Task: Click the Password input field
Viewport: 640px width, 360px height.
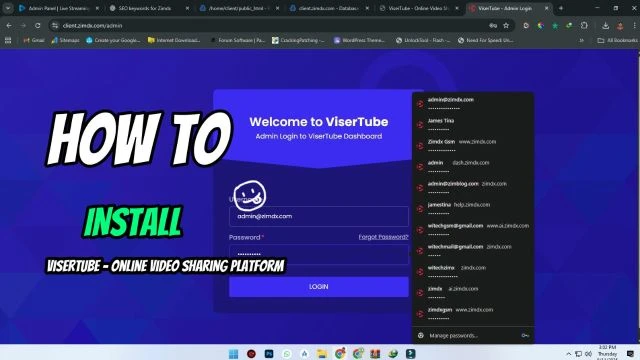Action: tap(319, 254)
